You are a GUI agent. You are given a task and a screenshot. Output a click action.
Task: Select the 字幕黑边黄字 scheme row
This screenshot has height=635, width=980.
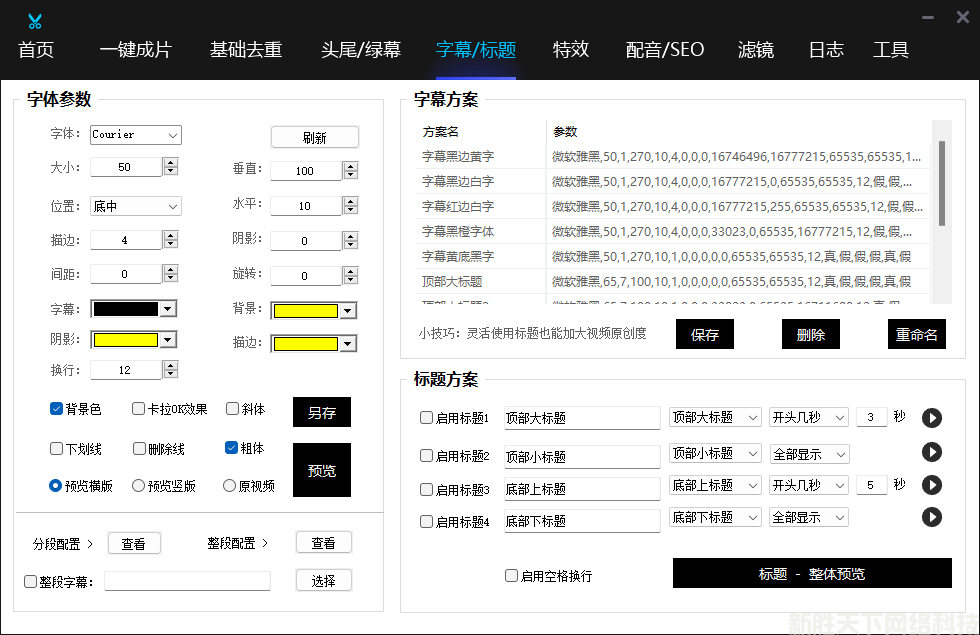pyautogui.click(x=457, y=156)
